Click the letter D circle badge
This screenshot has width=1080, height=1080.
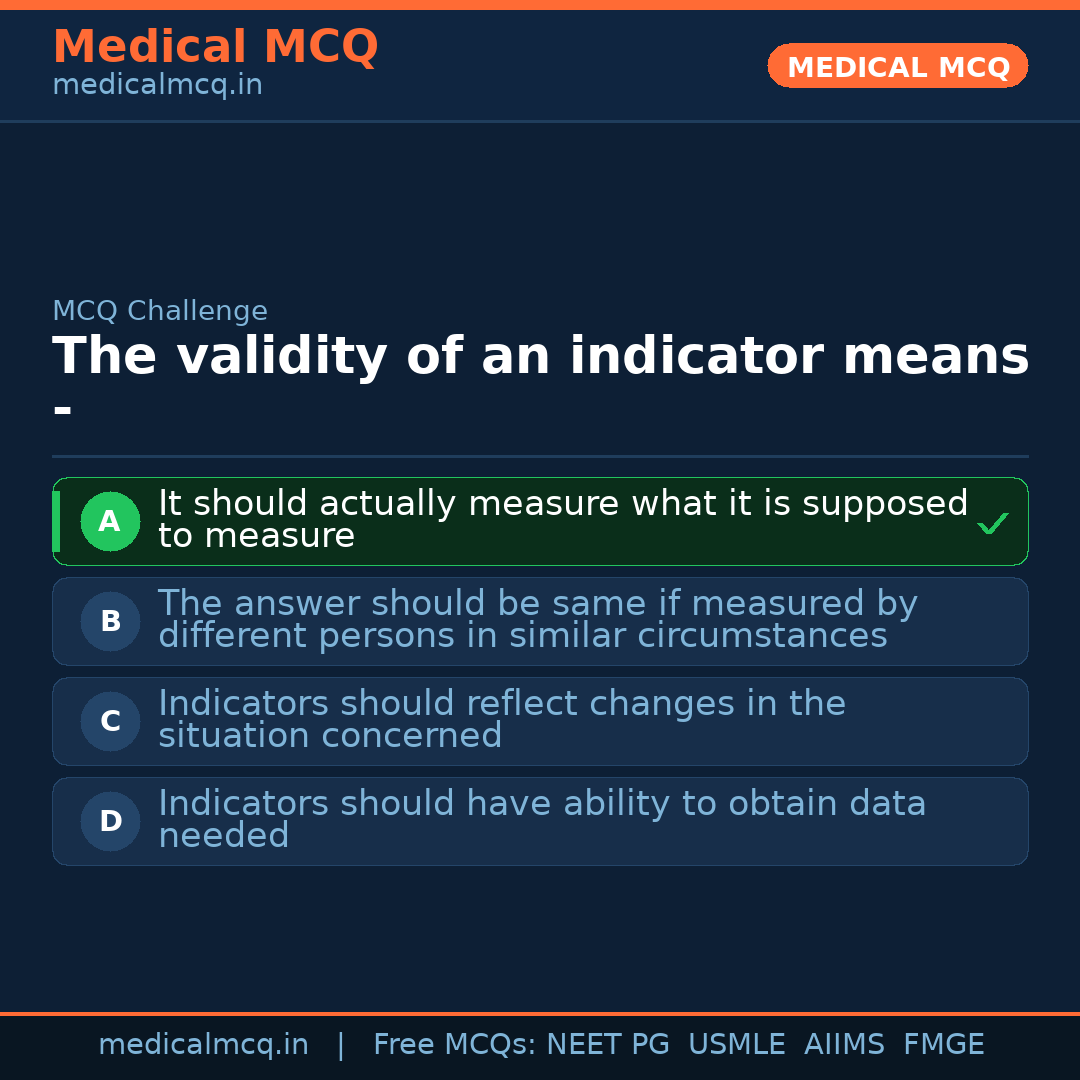(110, 821)
